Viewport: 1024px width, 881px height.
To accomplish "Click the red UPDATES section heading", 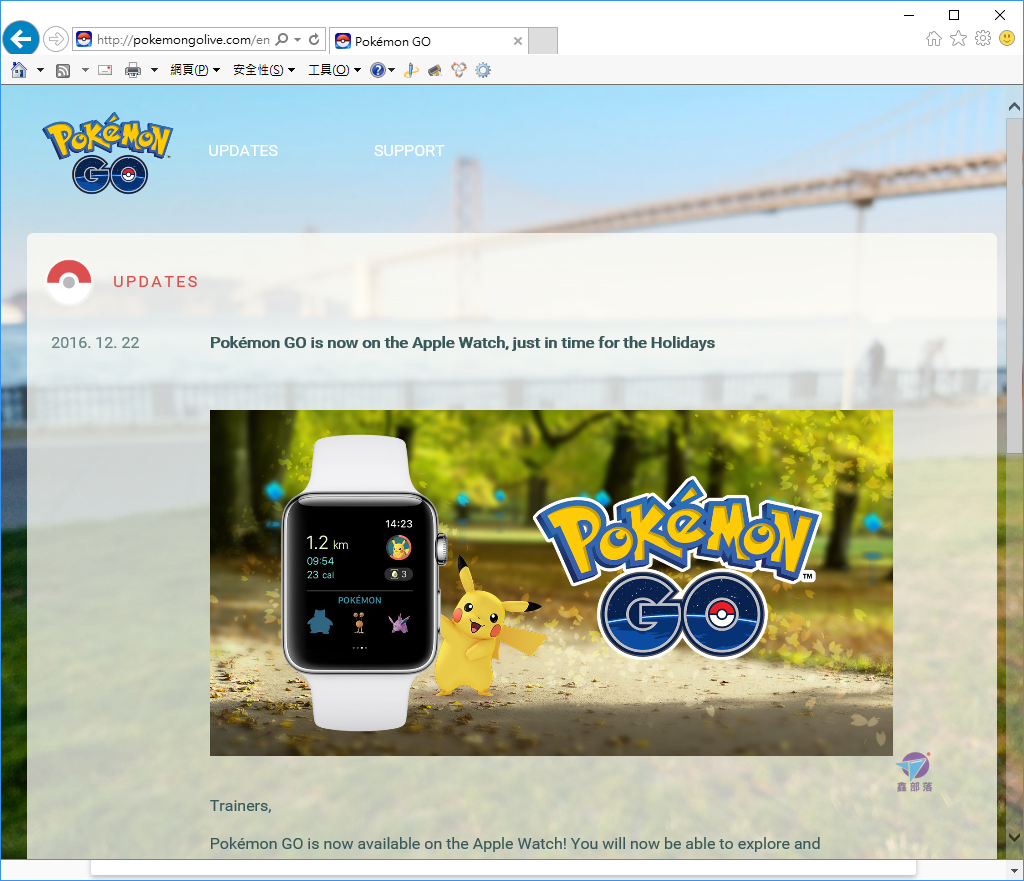I will [155, 281].
